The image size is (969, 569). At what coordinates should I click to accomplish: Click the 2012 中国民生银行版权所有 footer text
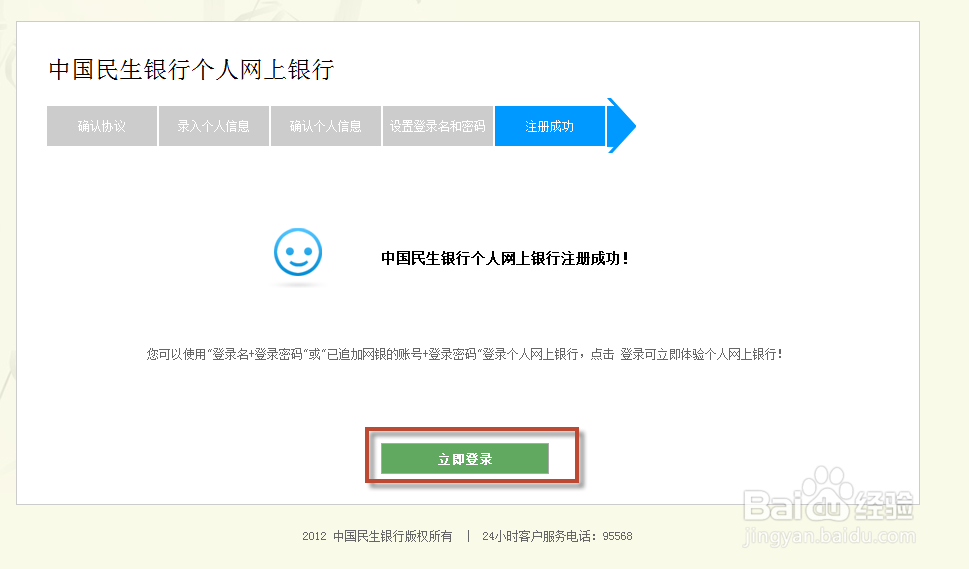click(377, 536)
